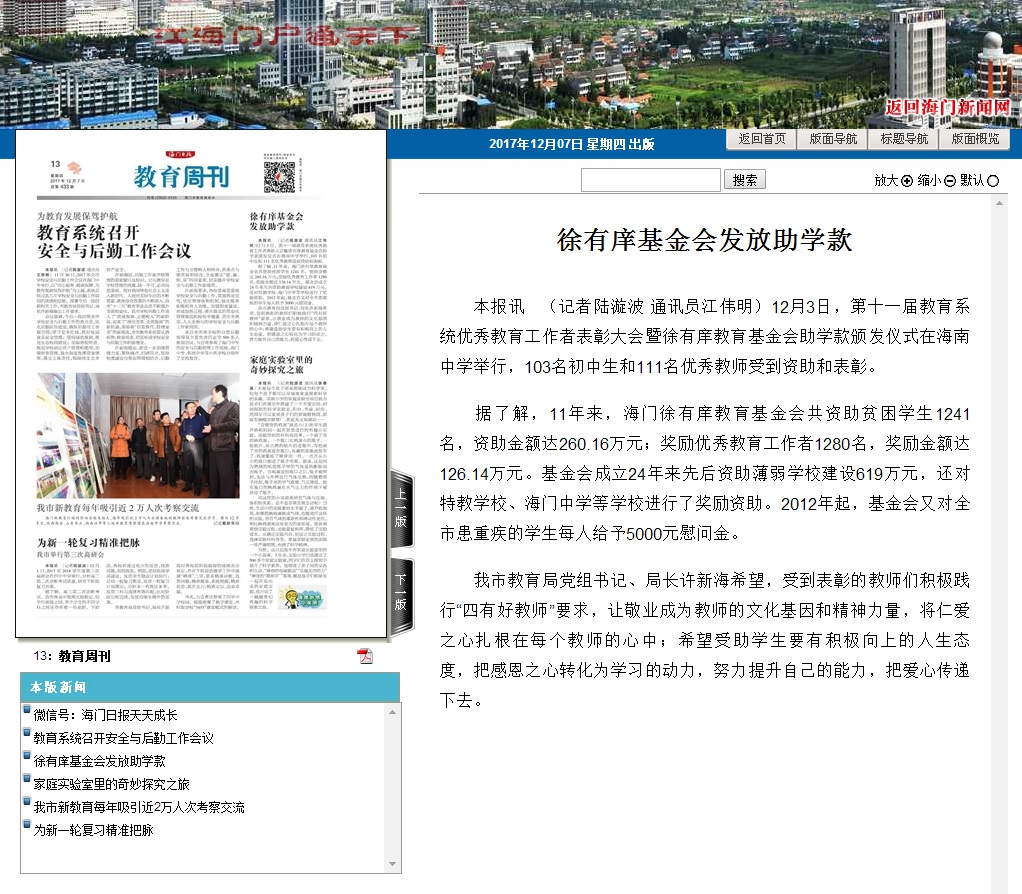Select 家庭实验室里的奇妙探究之旅 headline on page image

282,364
